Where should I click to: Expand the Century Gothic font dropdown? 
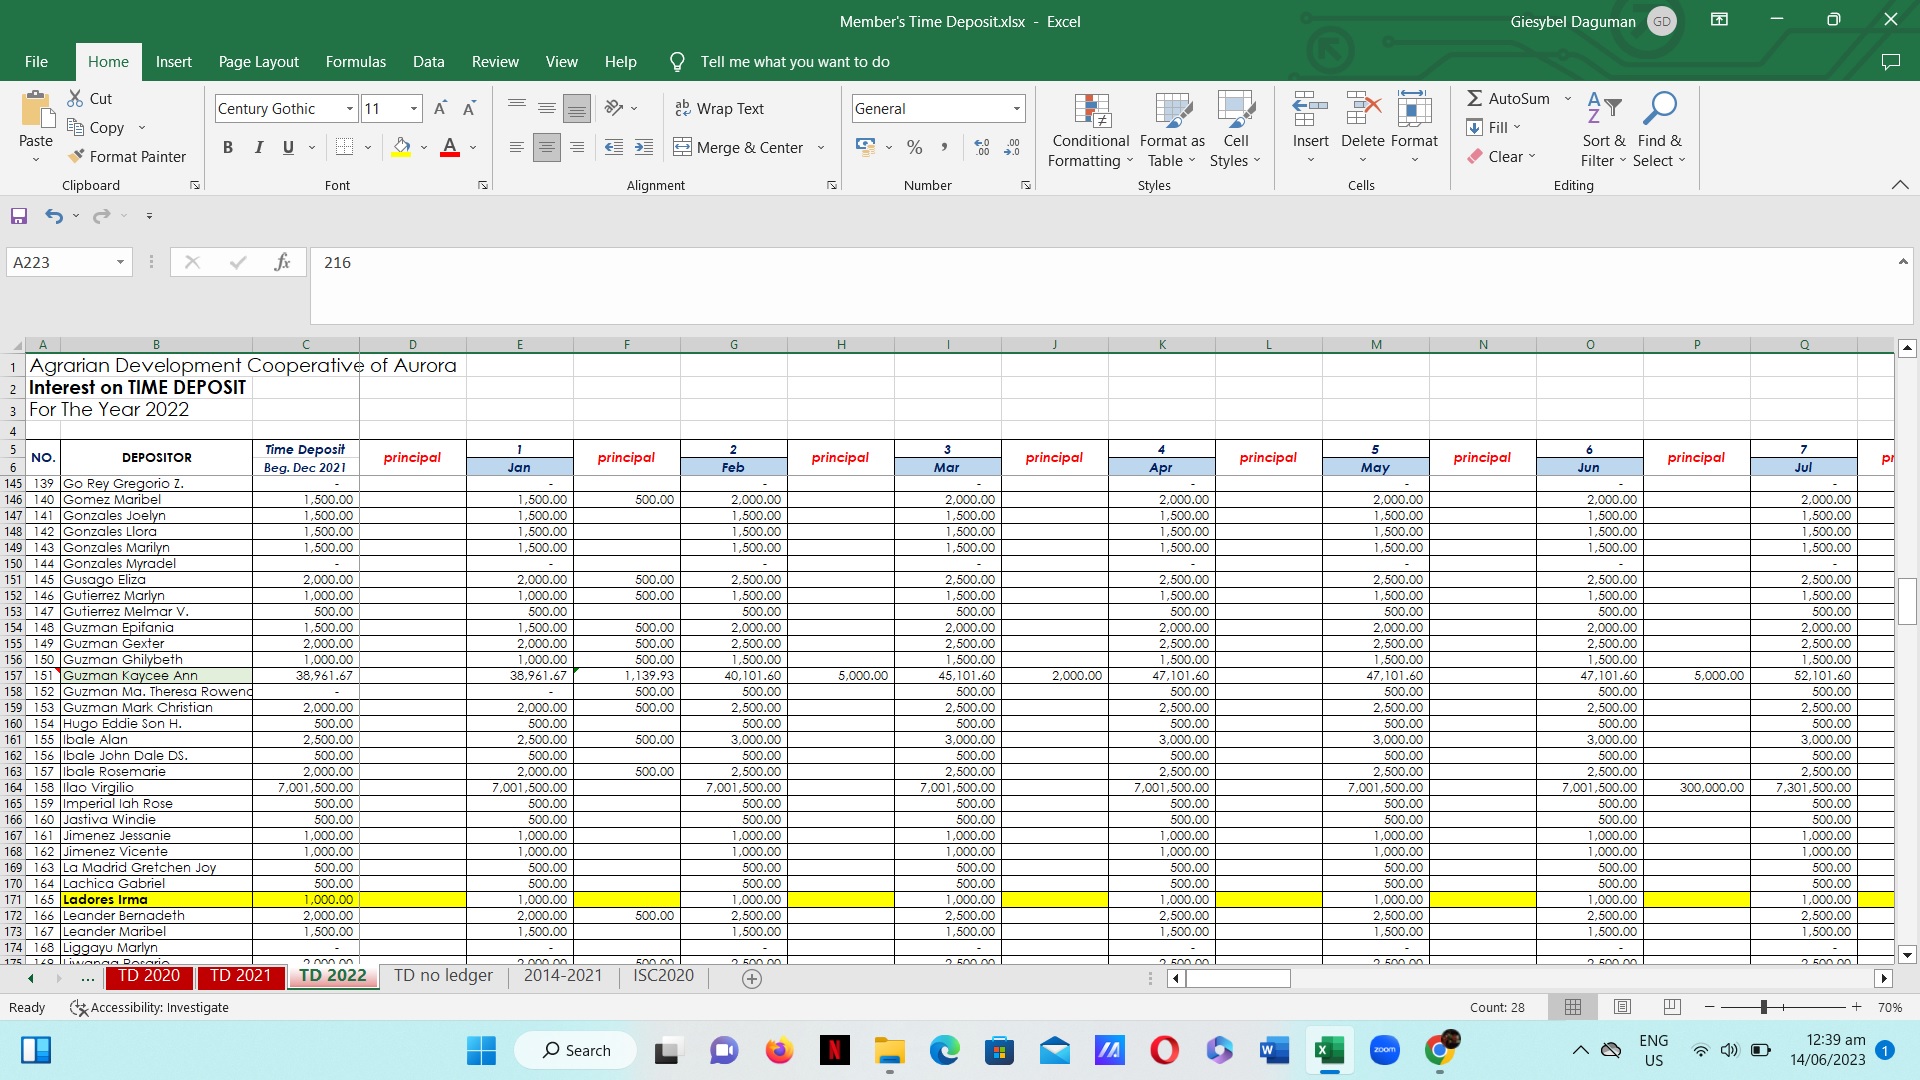coord(349,108)
